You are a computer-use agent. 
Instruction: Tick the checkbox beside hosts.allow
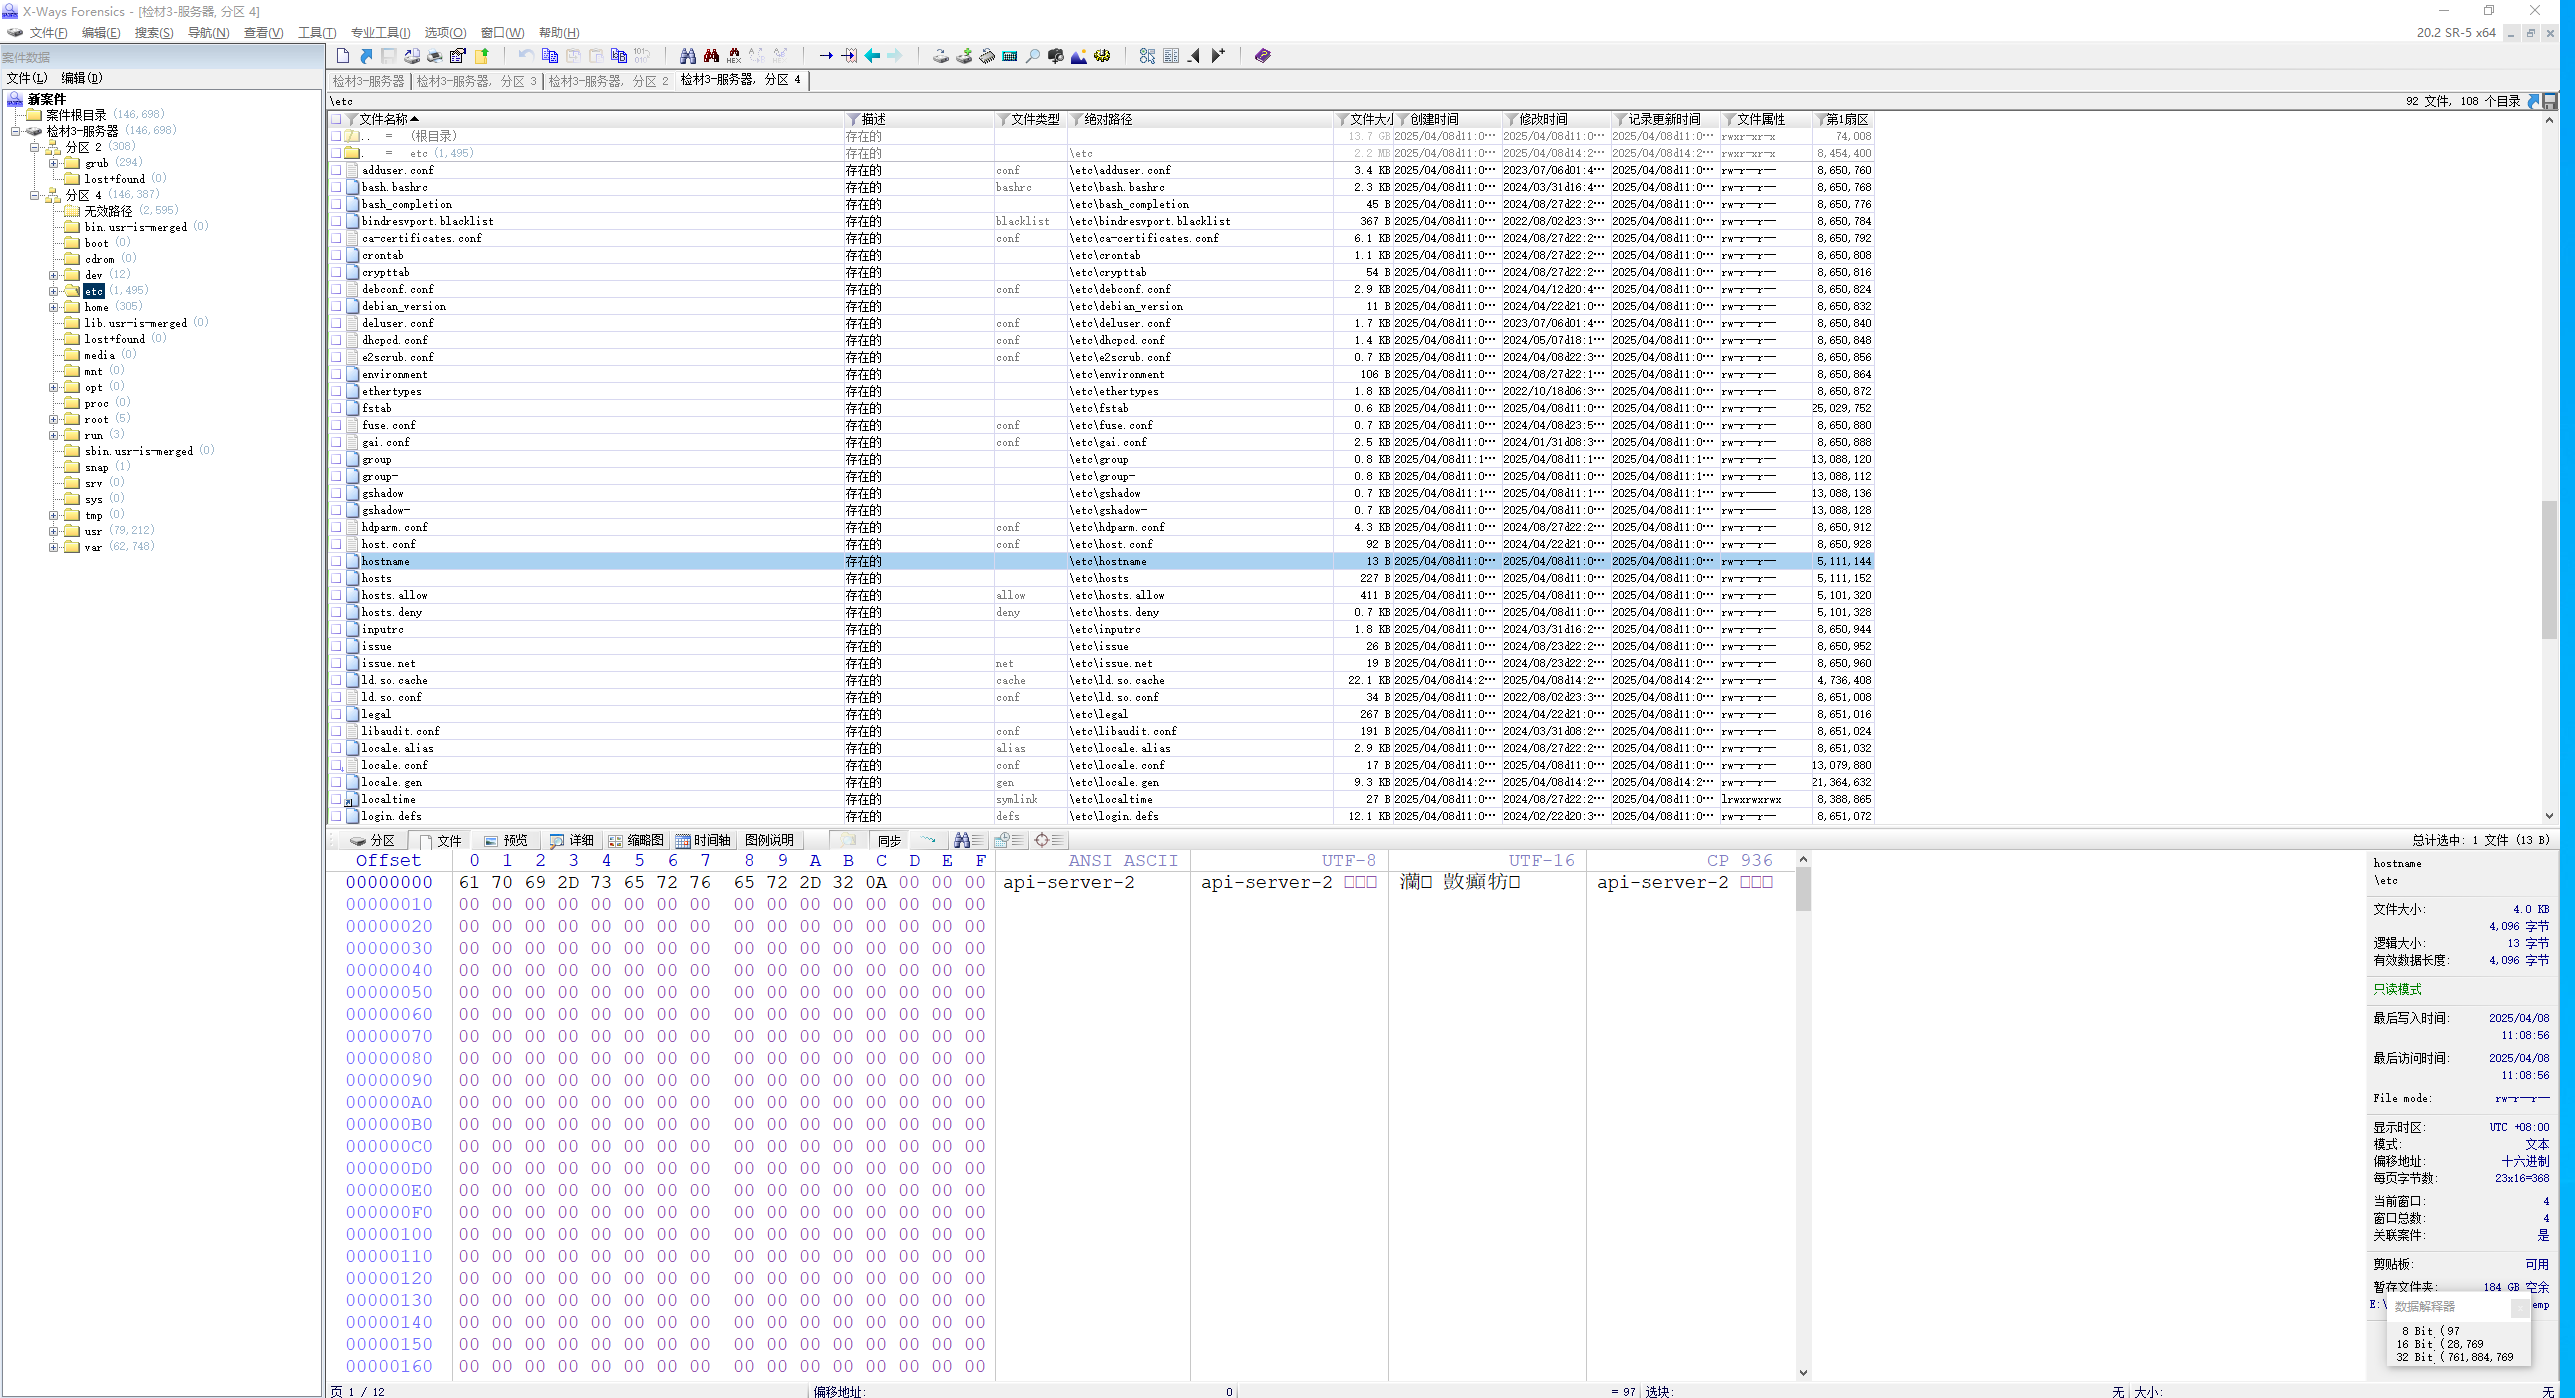pos(337,595)
